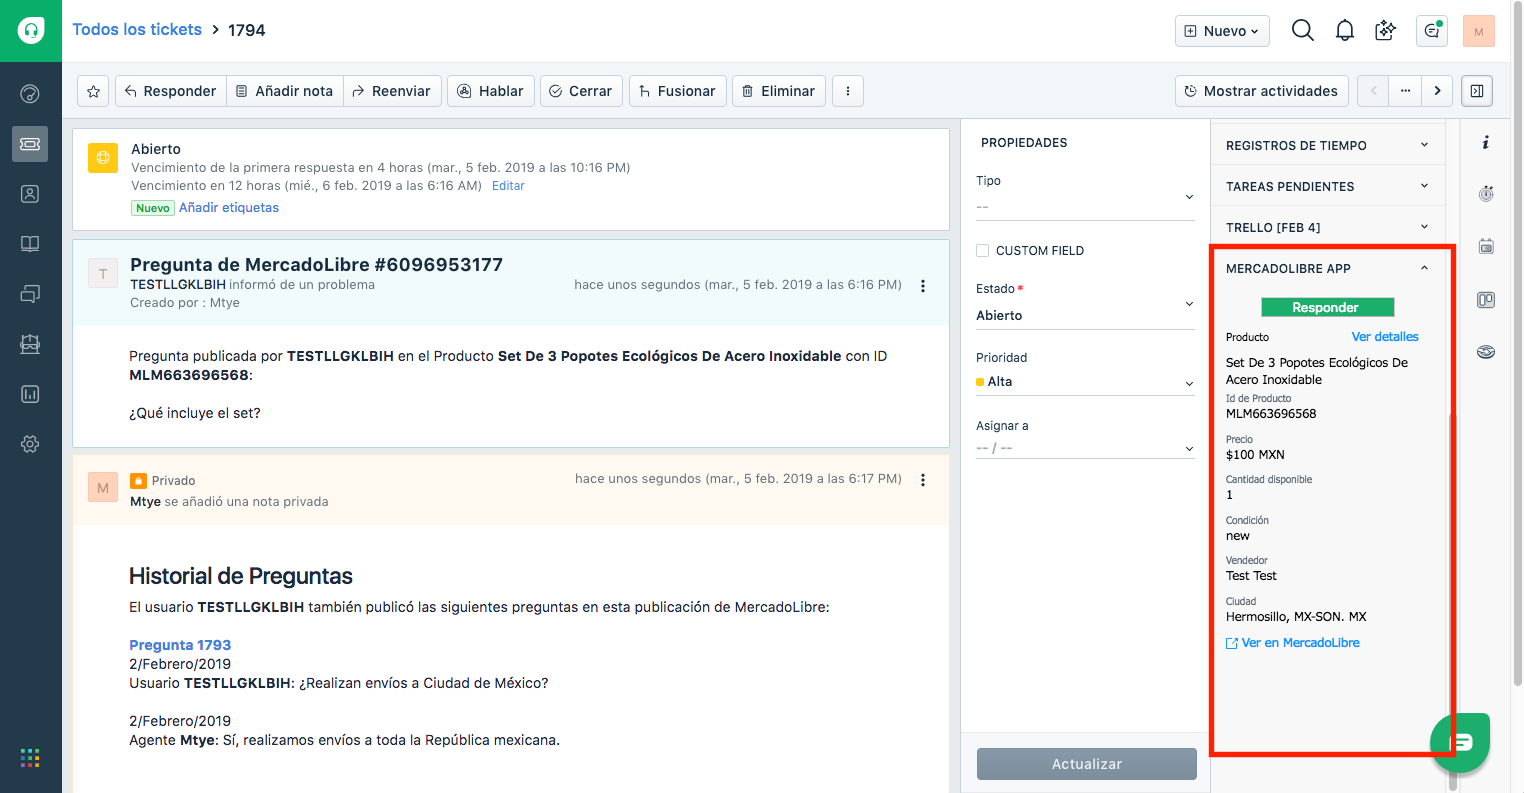Click the Añadir etiquetas link
This screenshot has height=793, width=1524.
tap(229, 208)
